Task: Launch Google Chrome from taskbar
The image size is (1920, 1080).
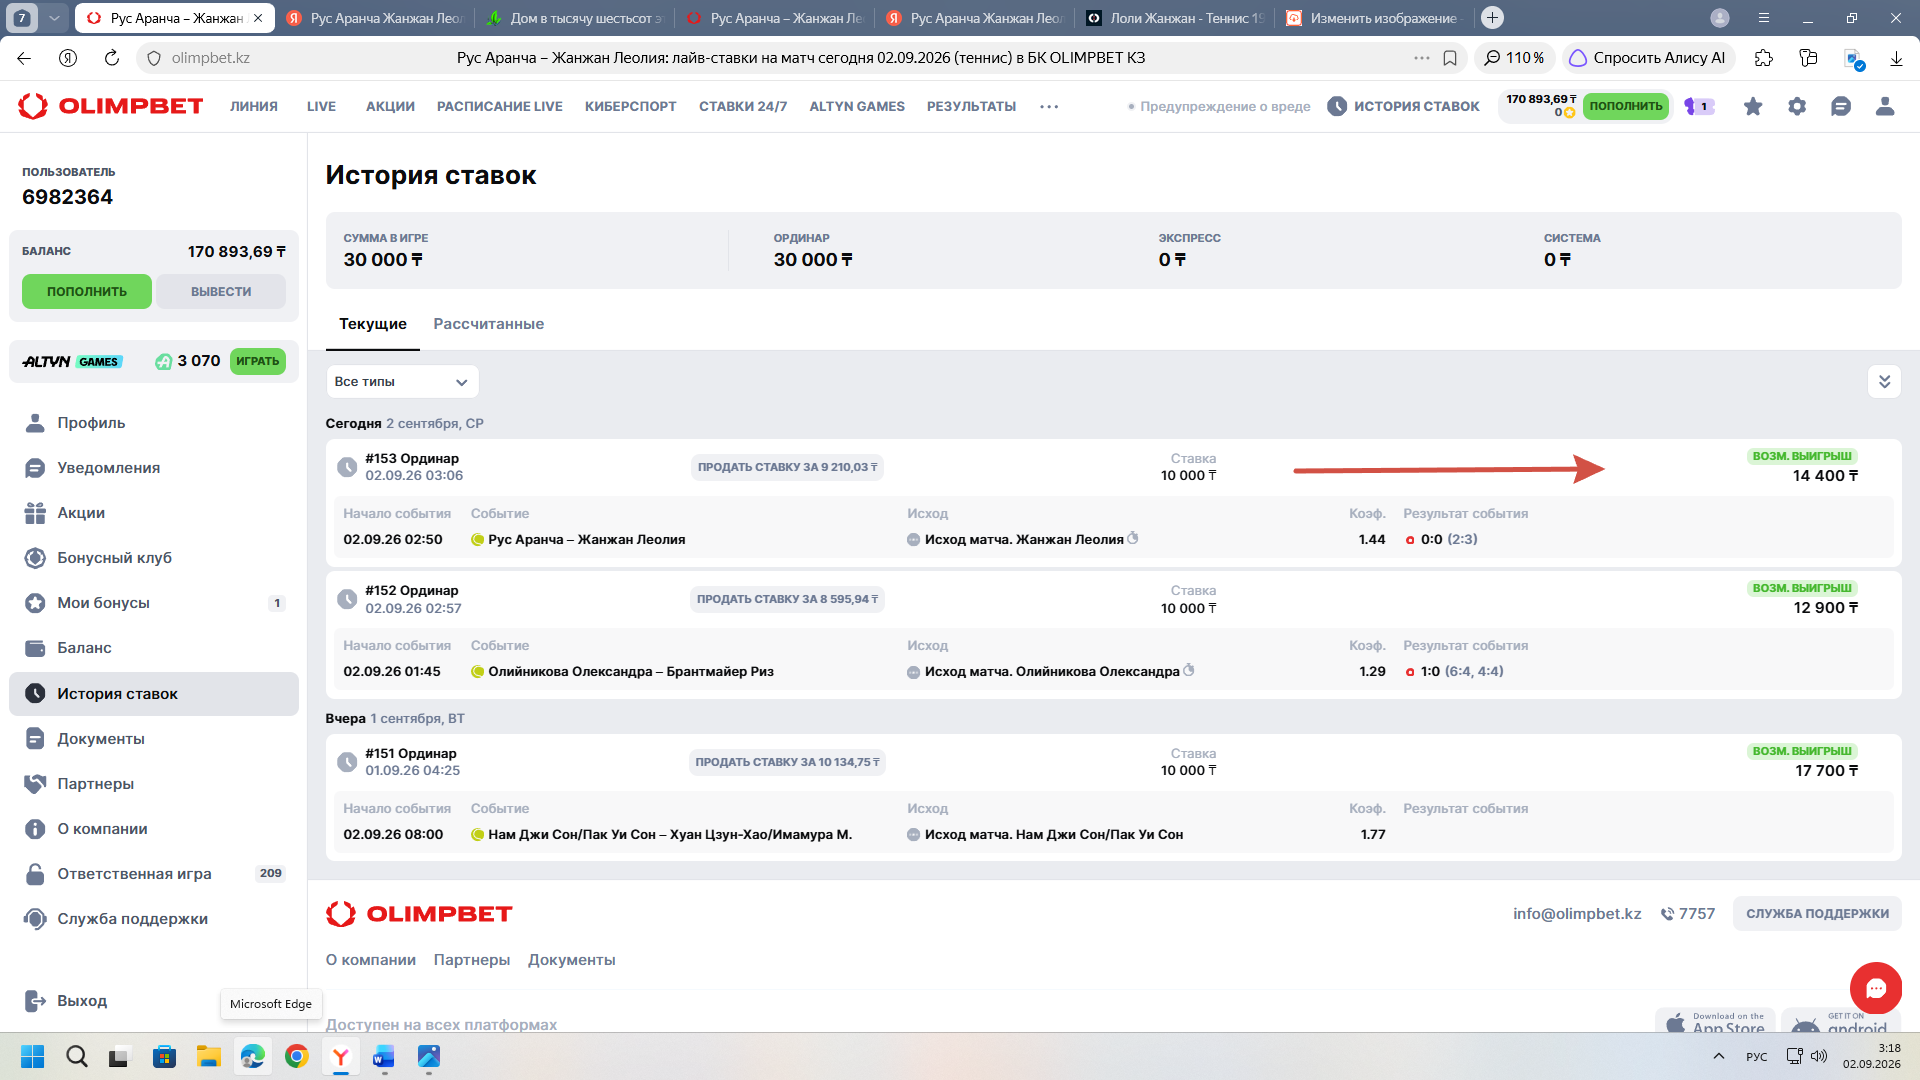Action: pyautogui.click(x=297, y=1056)
